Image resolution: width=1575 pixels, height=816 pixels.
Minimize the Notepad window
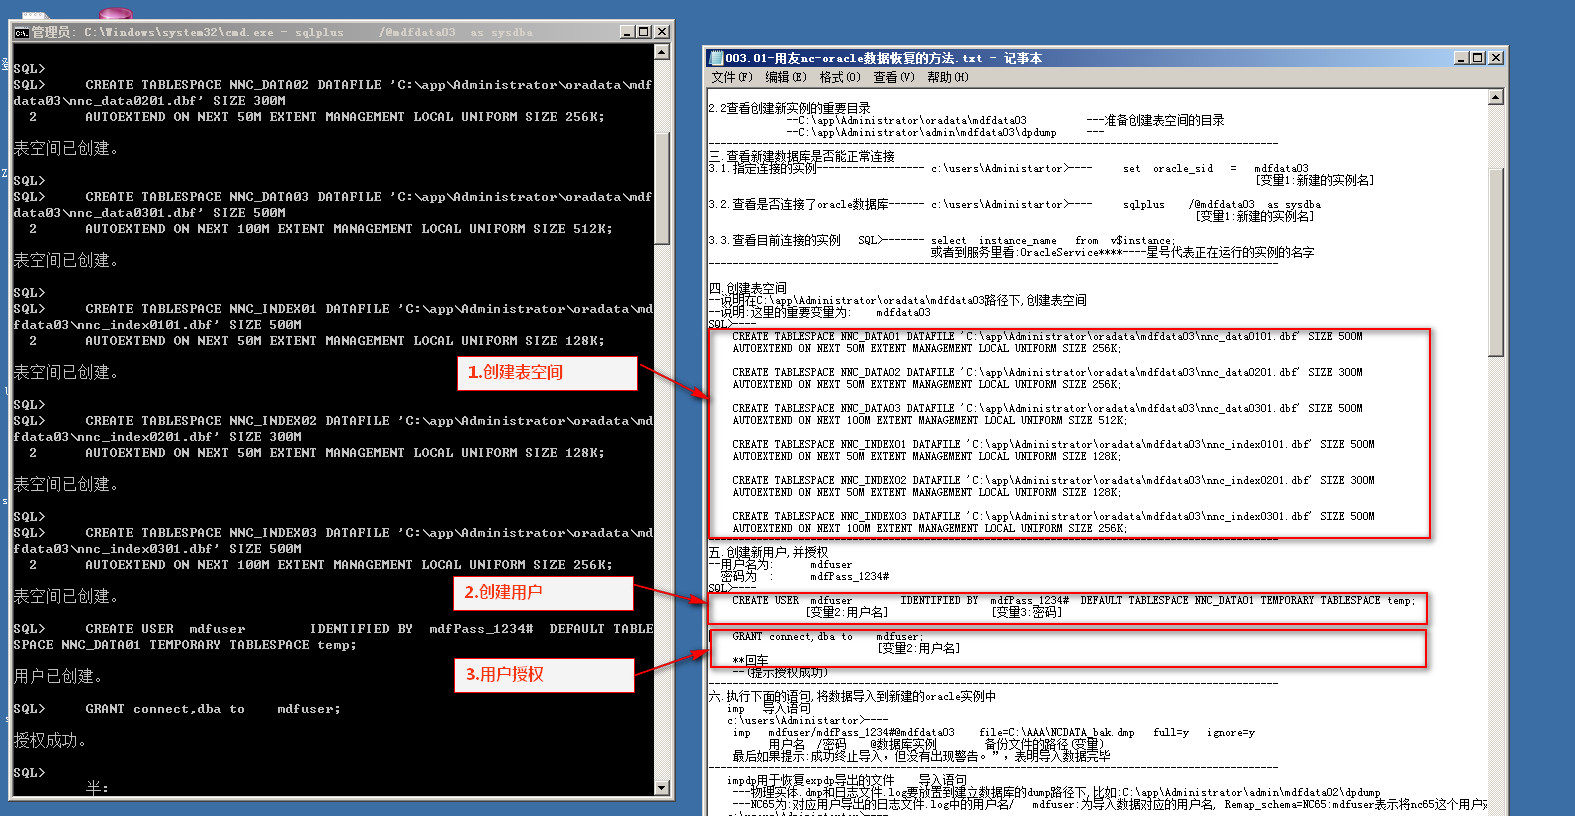coord(1461,58)
